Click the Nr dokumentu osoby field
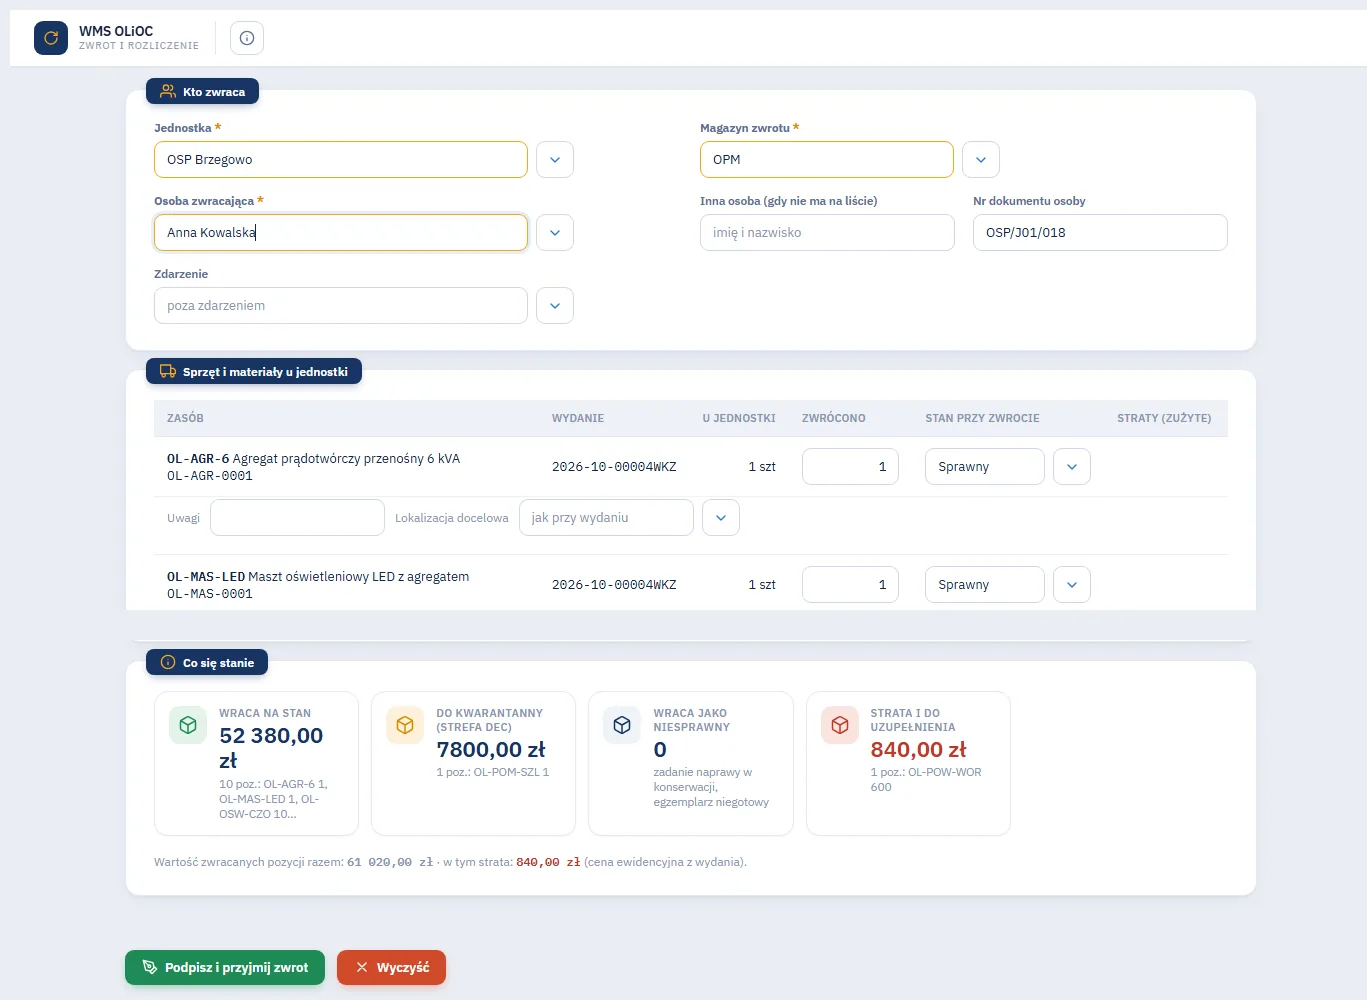 click(x=1100, y=232)
